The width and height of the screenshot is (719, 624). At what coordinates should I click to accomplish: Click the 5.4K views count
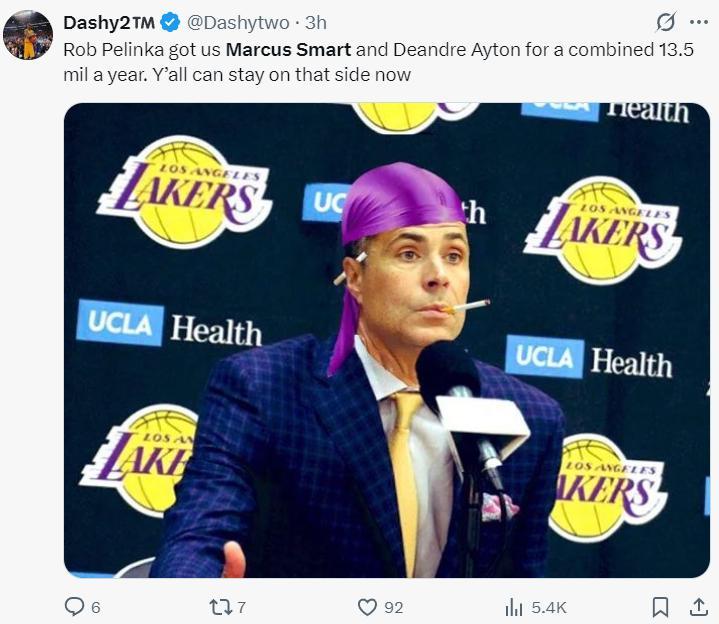click(548, 607)
